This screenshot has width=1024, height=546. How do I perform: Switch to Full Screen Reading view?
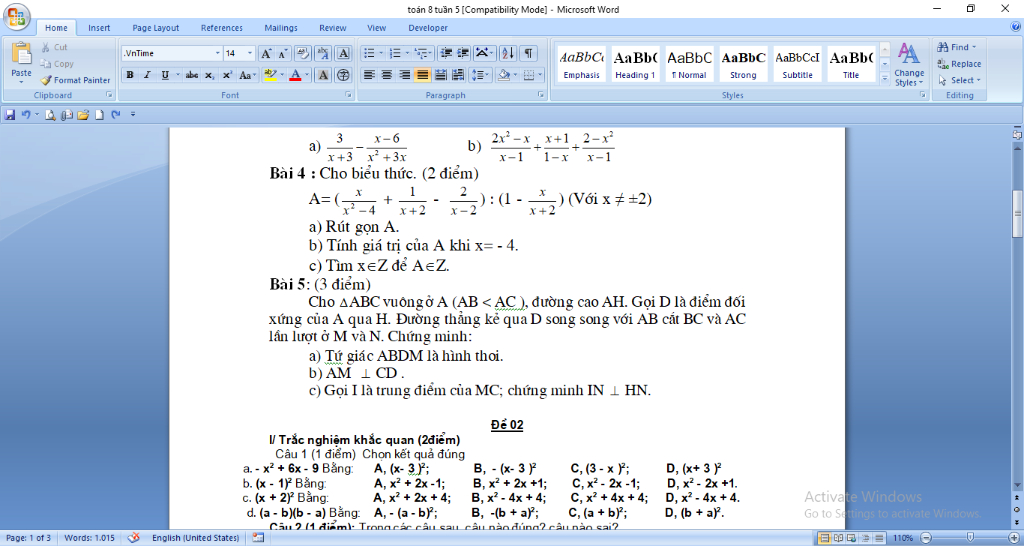[x=837, y=538]
